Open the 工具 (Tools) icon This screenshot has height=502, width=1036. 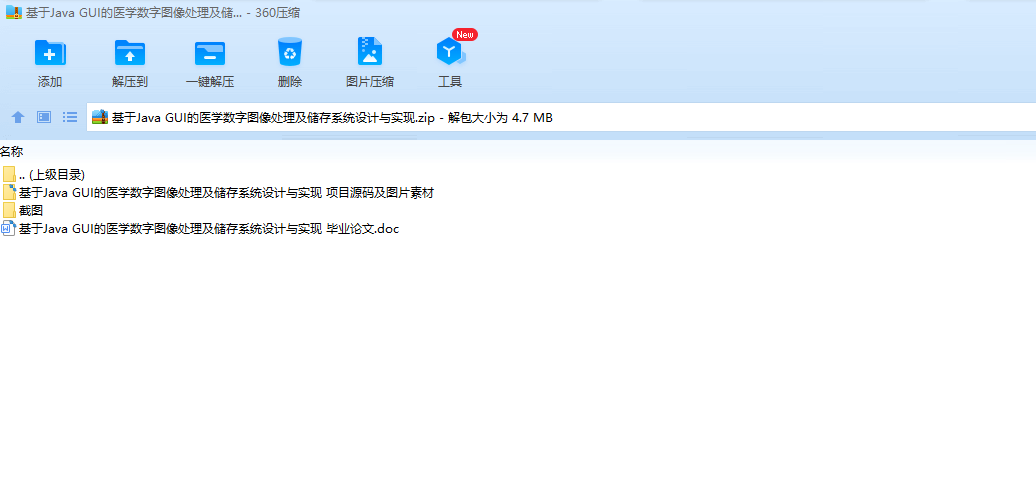point(450,52)
